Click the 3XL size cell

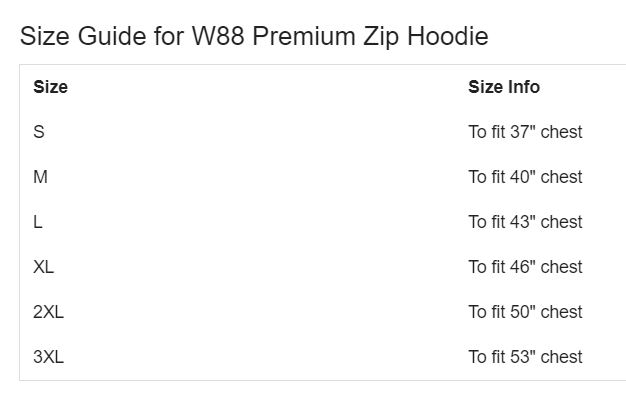pos(48,357)
